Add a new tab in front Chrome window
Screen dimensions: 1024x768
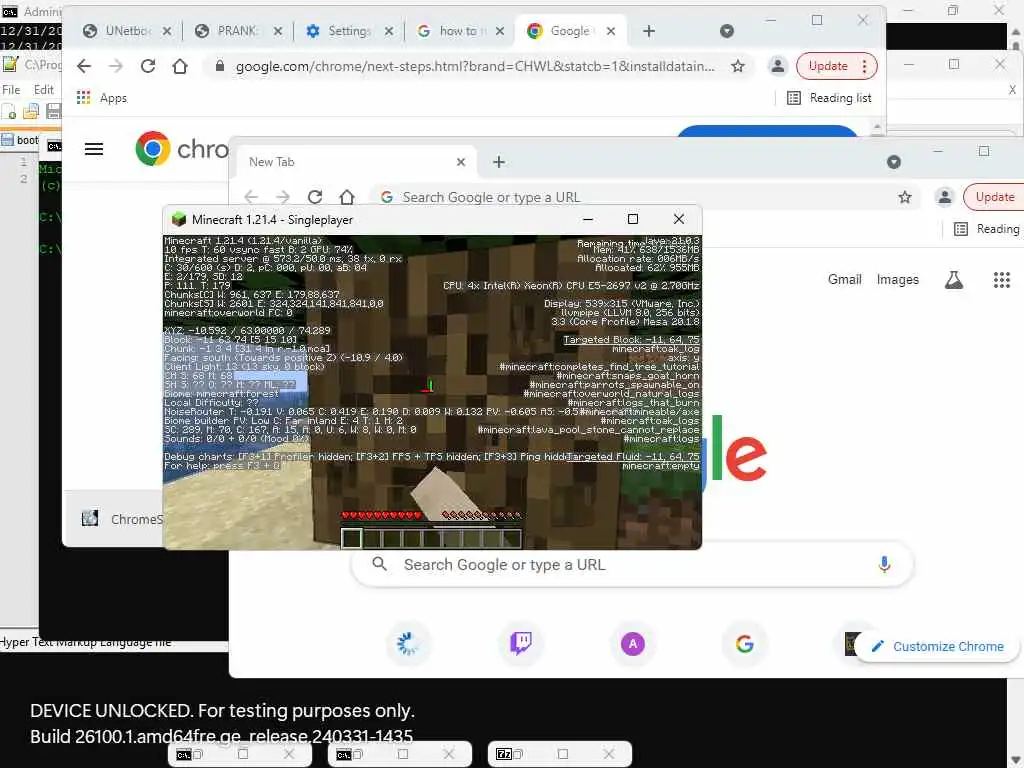499,162
